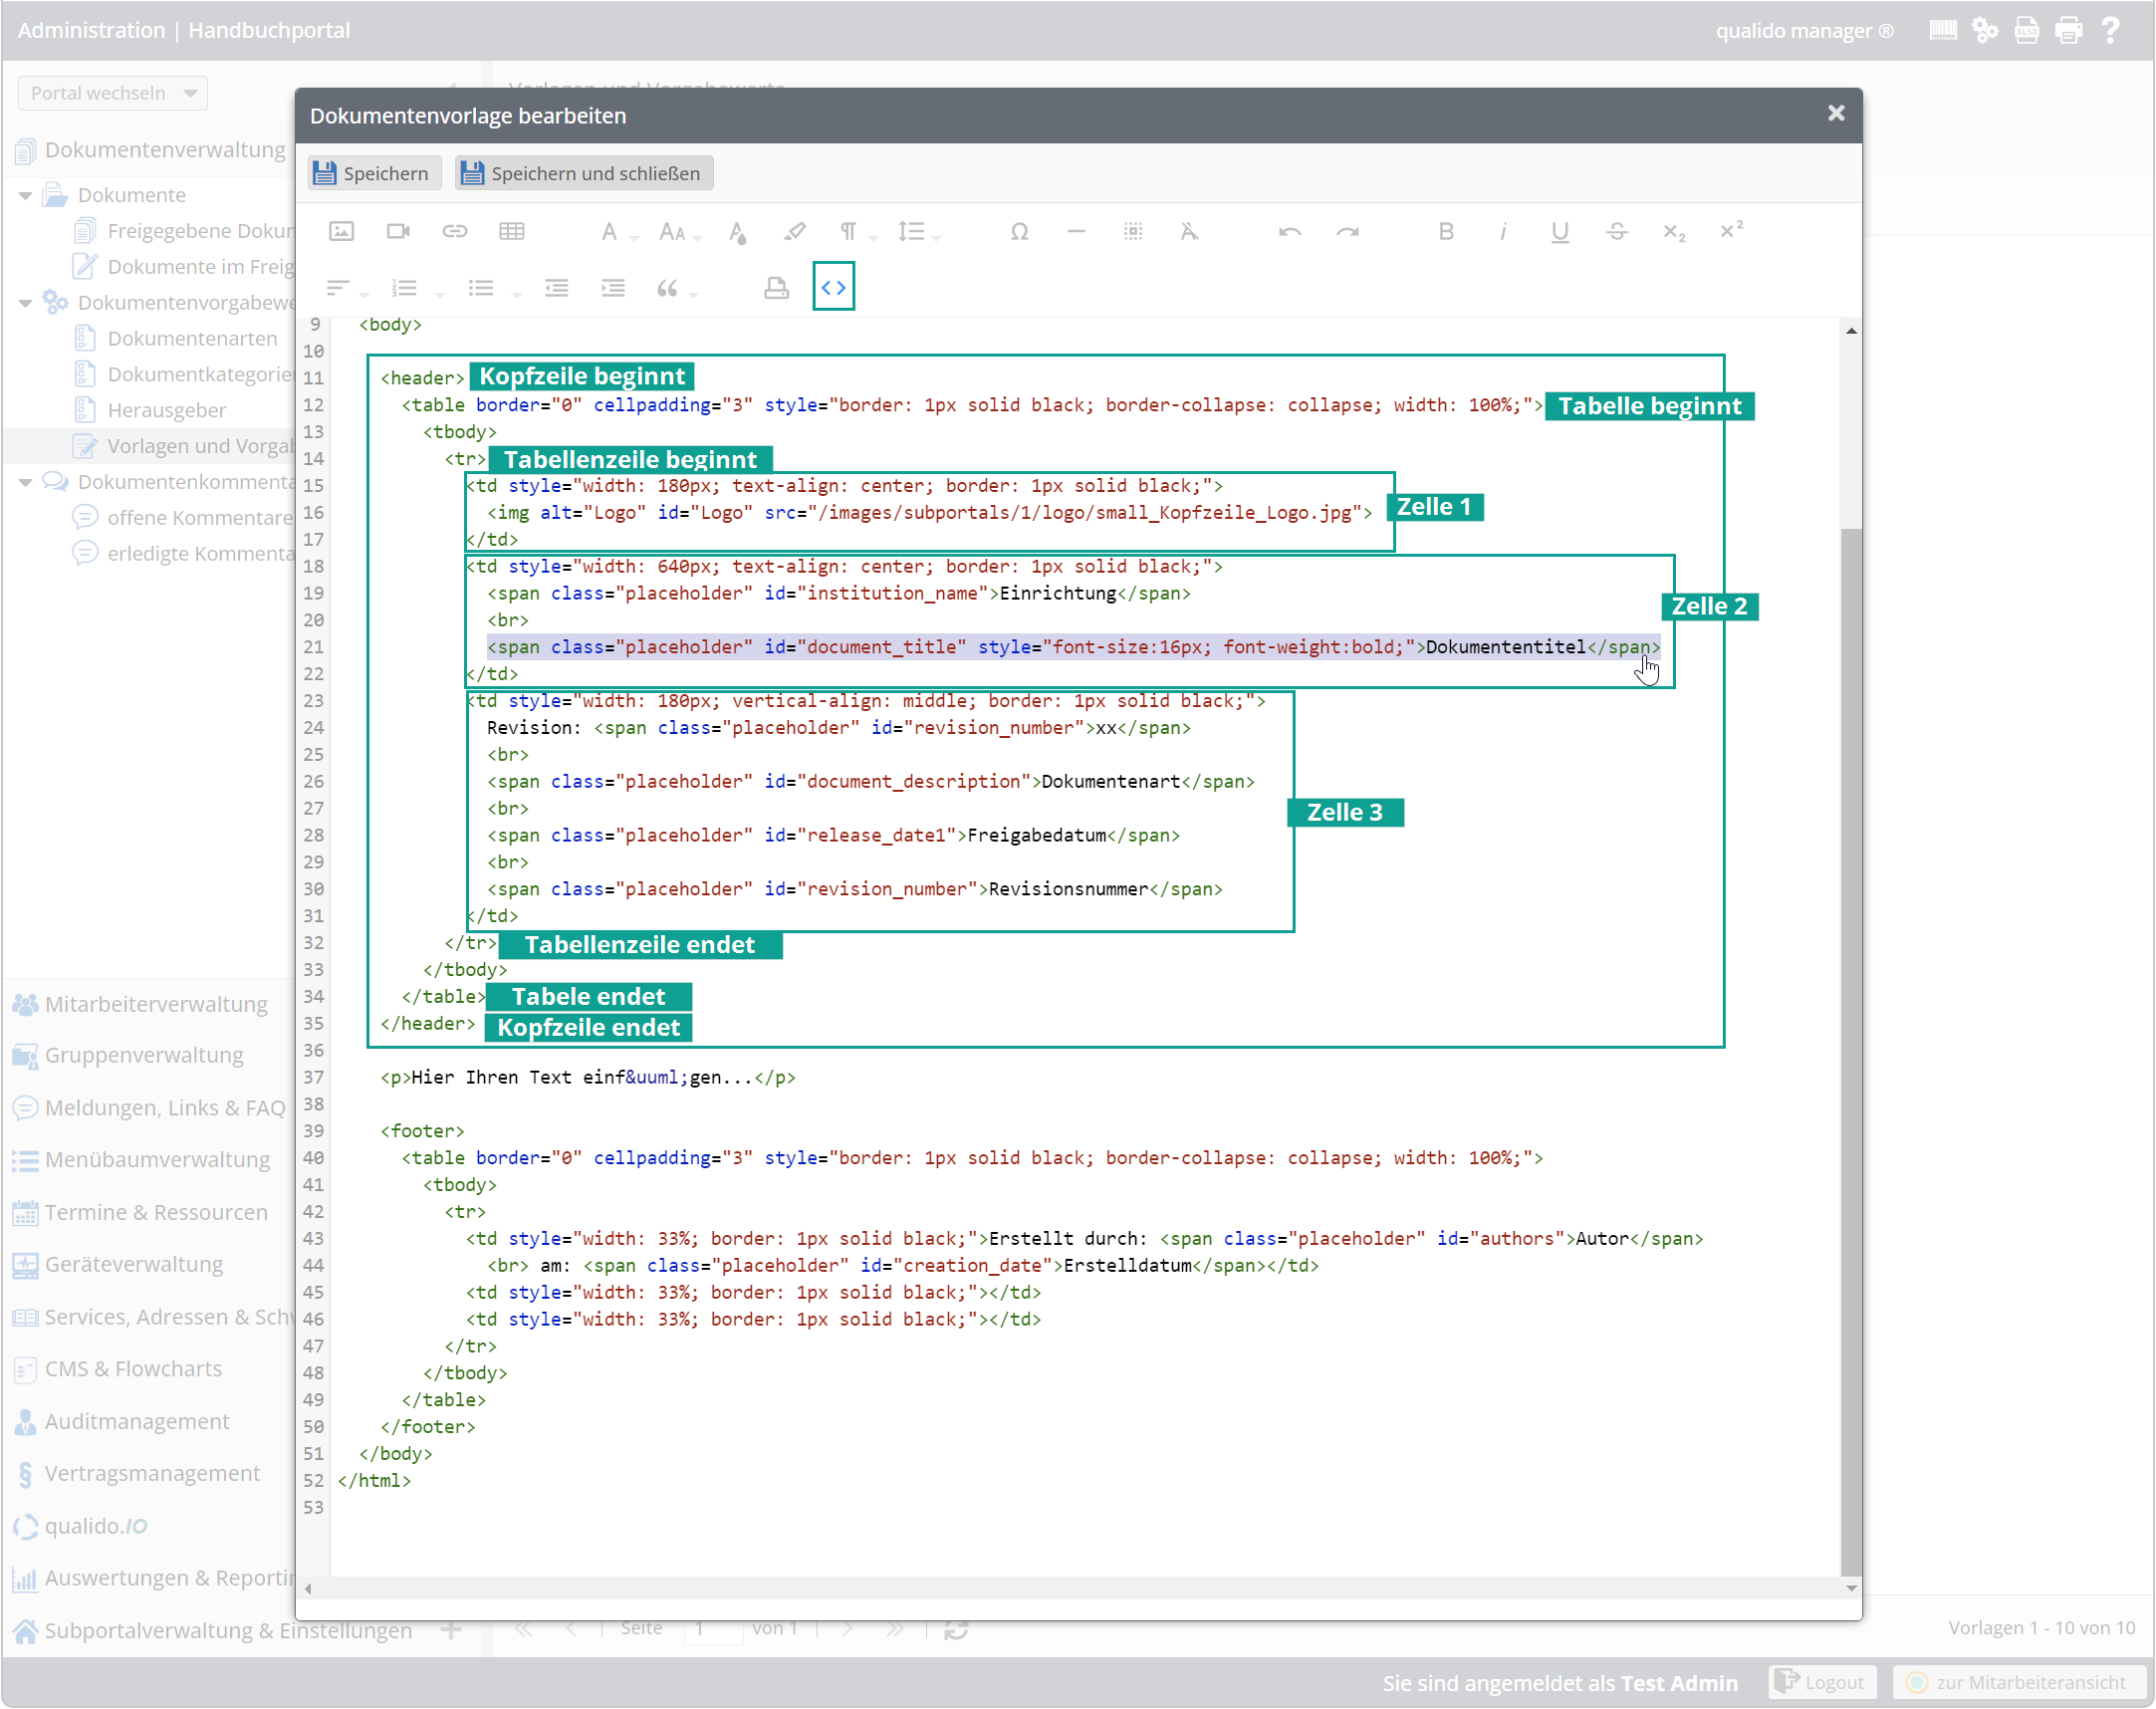This screenshot has height=1709, width=2156.
Task: Apply bold formatting
Action: click(1446, 231)
